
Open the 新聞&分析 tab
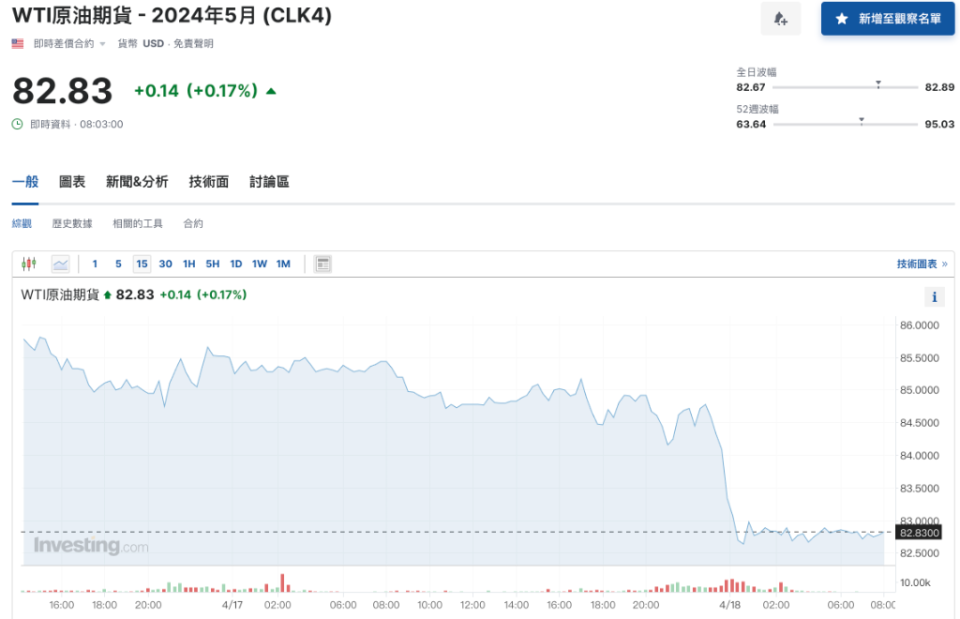pos(137,182)
